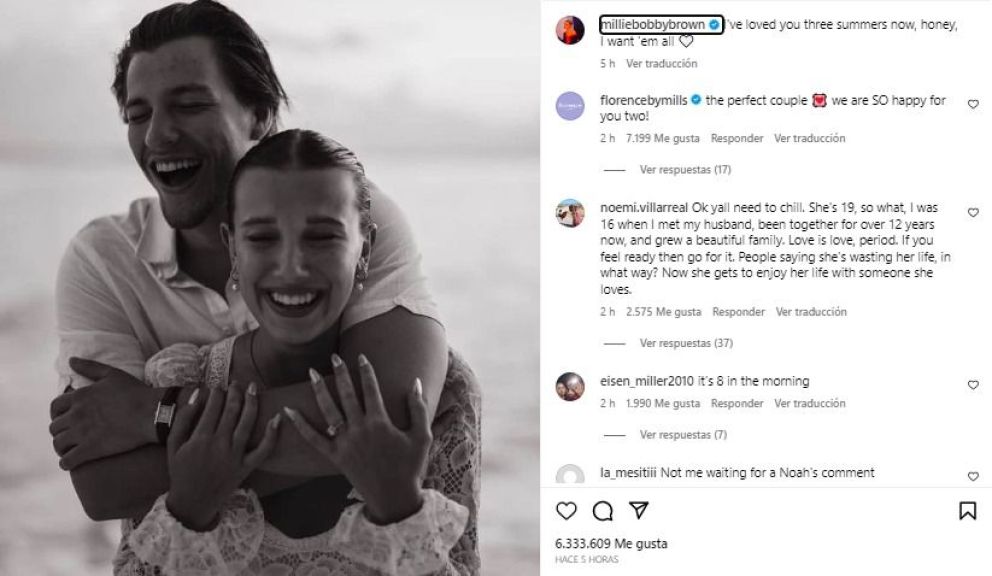Like the la_mesitiii comment

point(972,477)
